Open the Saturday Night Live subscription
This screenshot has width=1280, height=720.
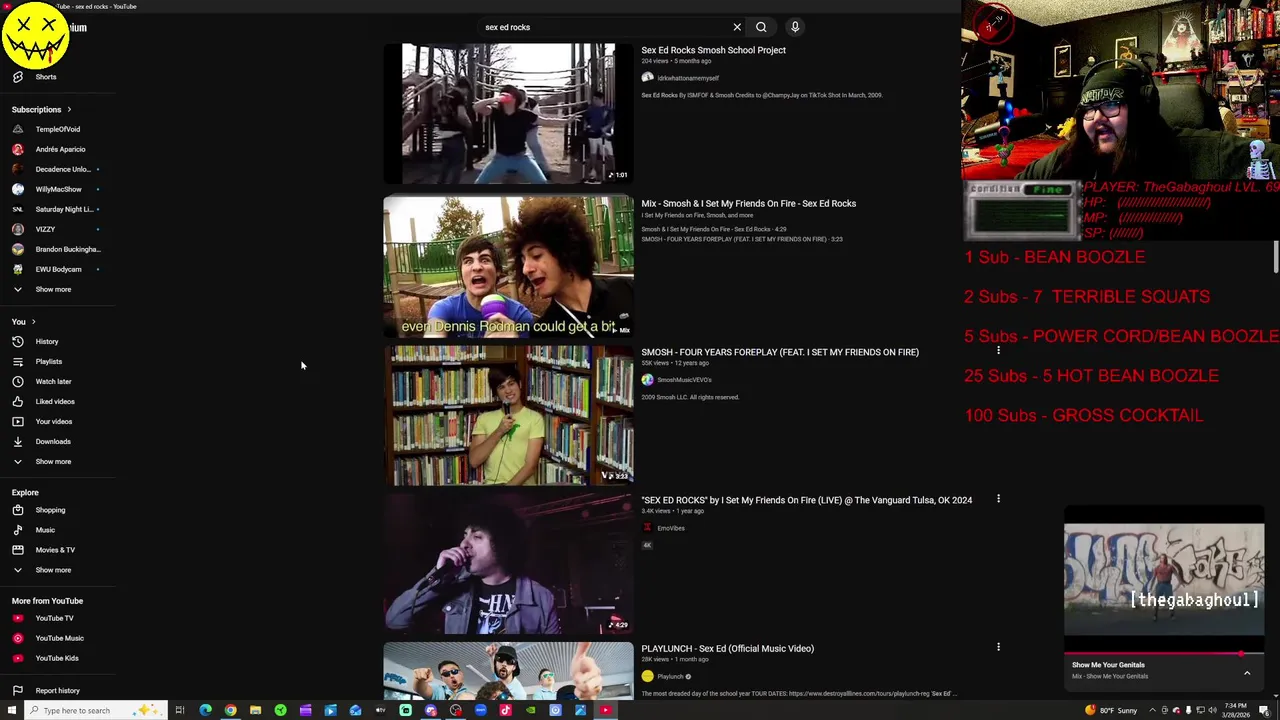point(63,209)
